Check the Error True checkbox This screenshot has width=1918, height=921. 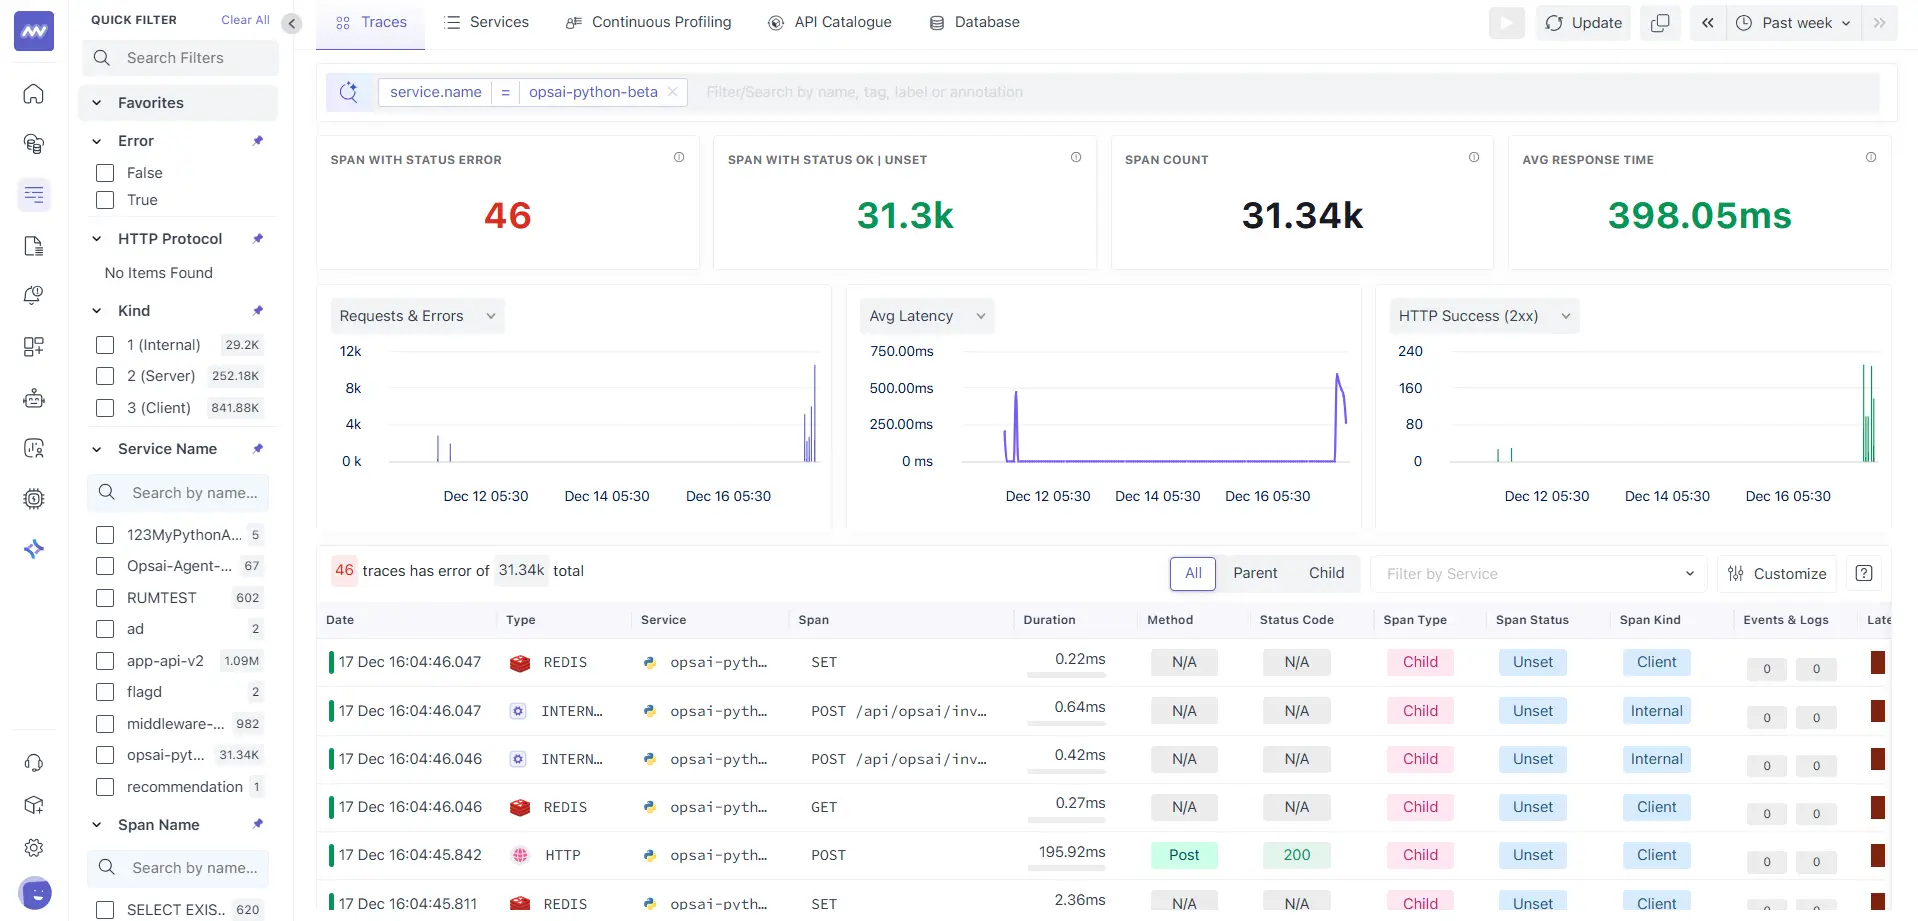click(x=105, y=200)
